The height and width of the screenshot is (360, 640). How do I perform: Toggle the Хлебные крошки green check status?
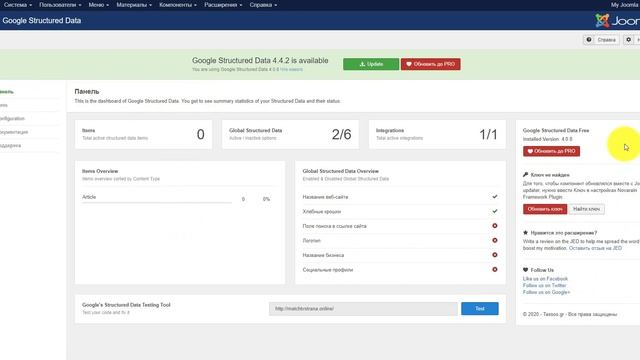495,211
